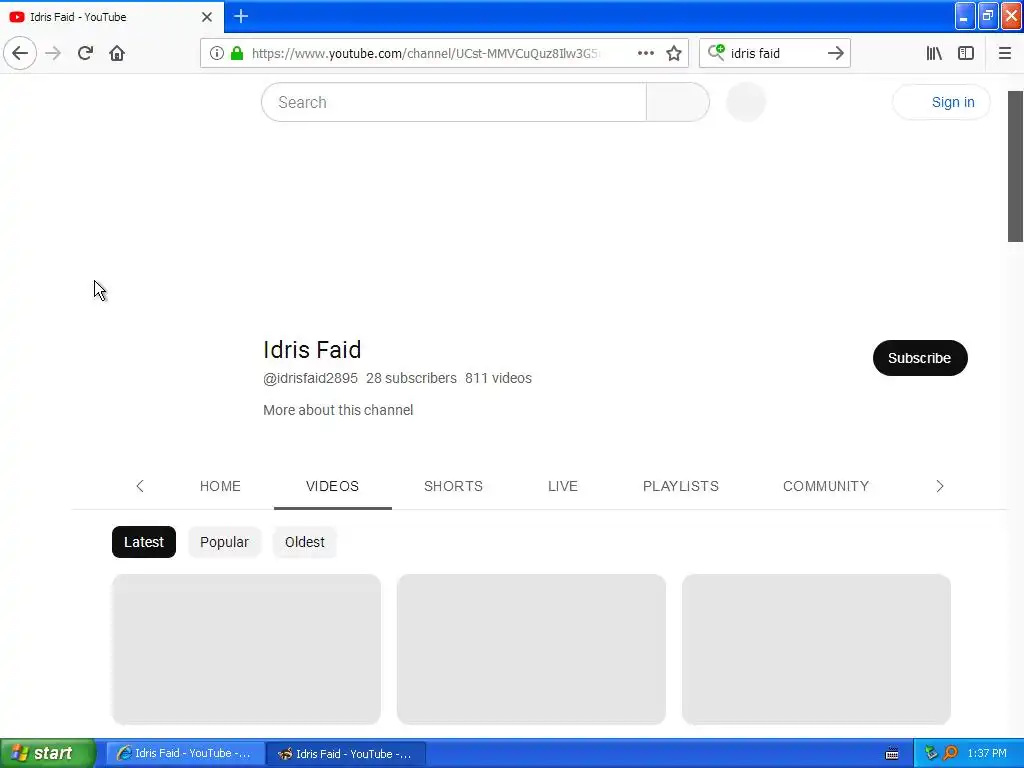Click the '811 videos' text
The image size is (1024, 768).
pyautogui.click(x=498, y=378)
